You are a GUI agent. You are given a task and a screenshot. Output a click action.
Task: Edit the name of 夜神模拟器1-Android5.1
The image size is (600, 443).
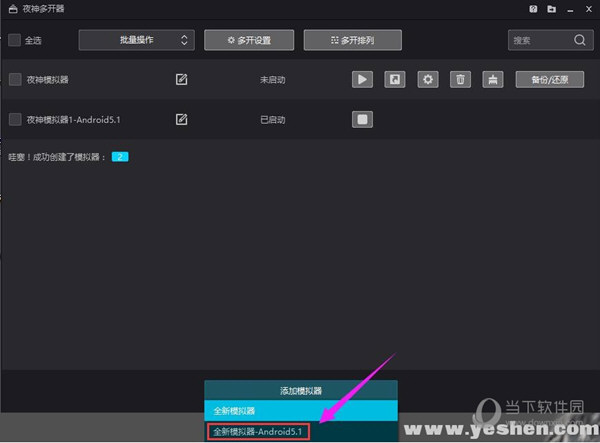pyautogui.click(x=181, y=119)
